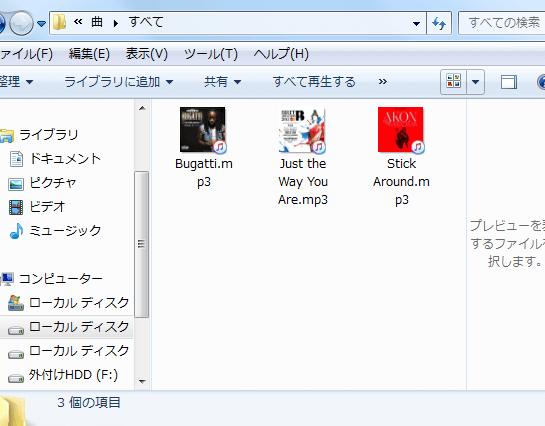Click navigation pane scroll up arrow

tap(142, 108)
